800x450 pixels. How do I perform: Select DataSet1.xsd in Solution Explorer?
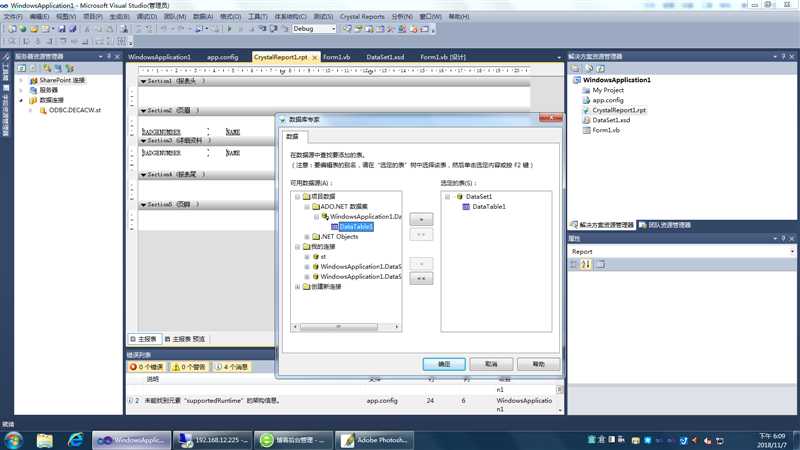[611, 120]
